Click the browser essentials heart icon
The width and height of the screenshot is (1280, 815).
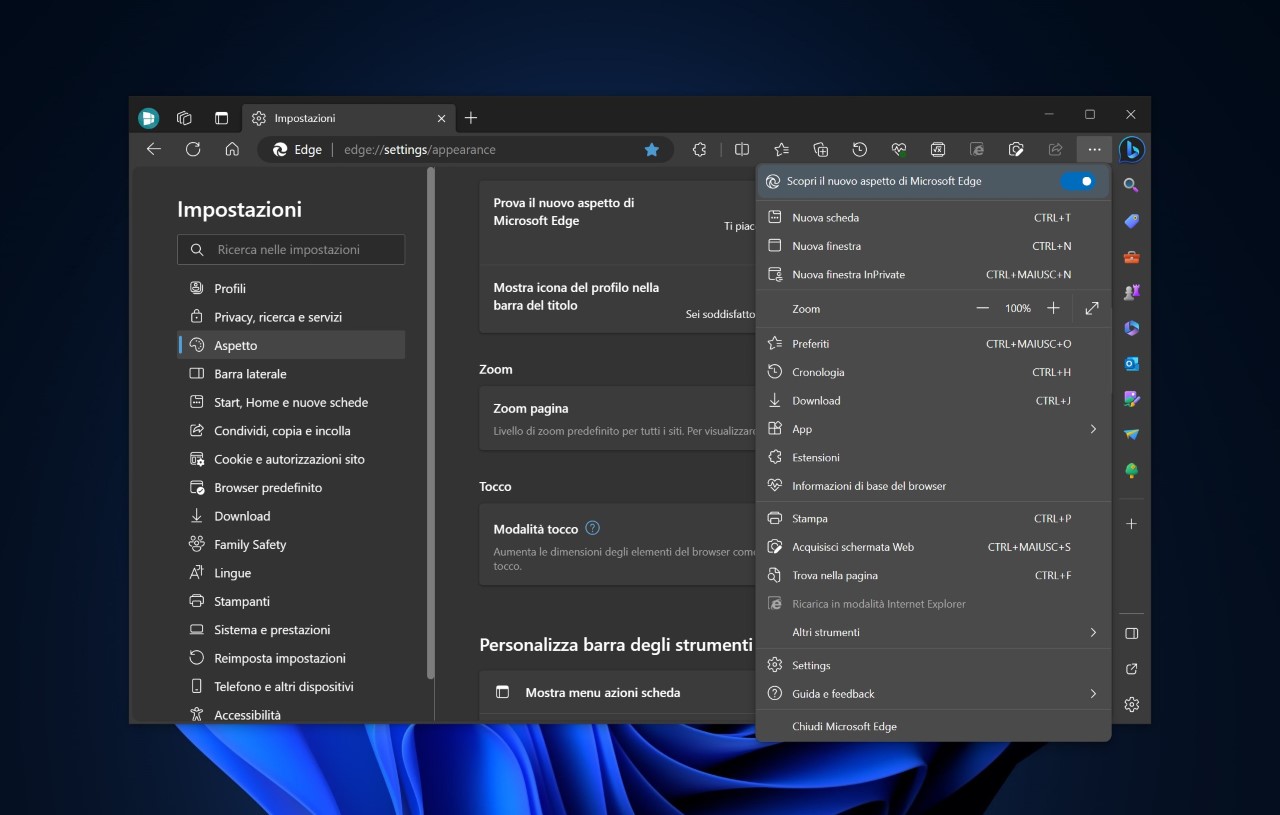[x=899, y=149]
